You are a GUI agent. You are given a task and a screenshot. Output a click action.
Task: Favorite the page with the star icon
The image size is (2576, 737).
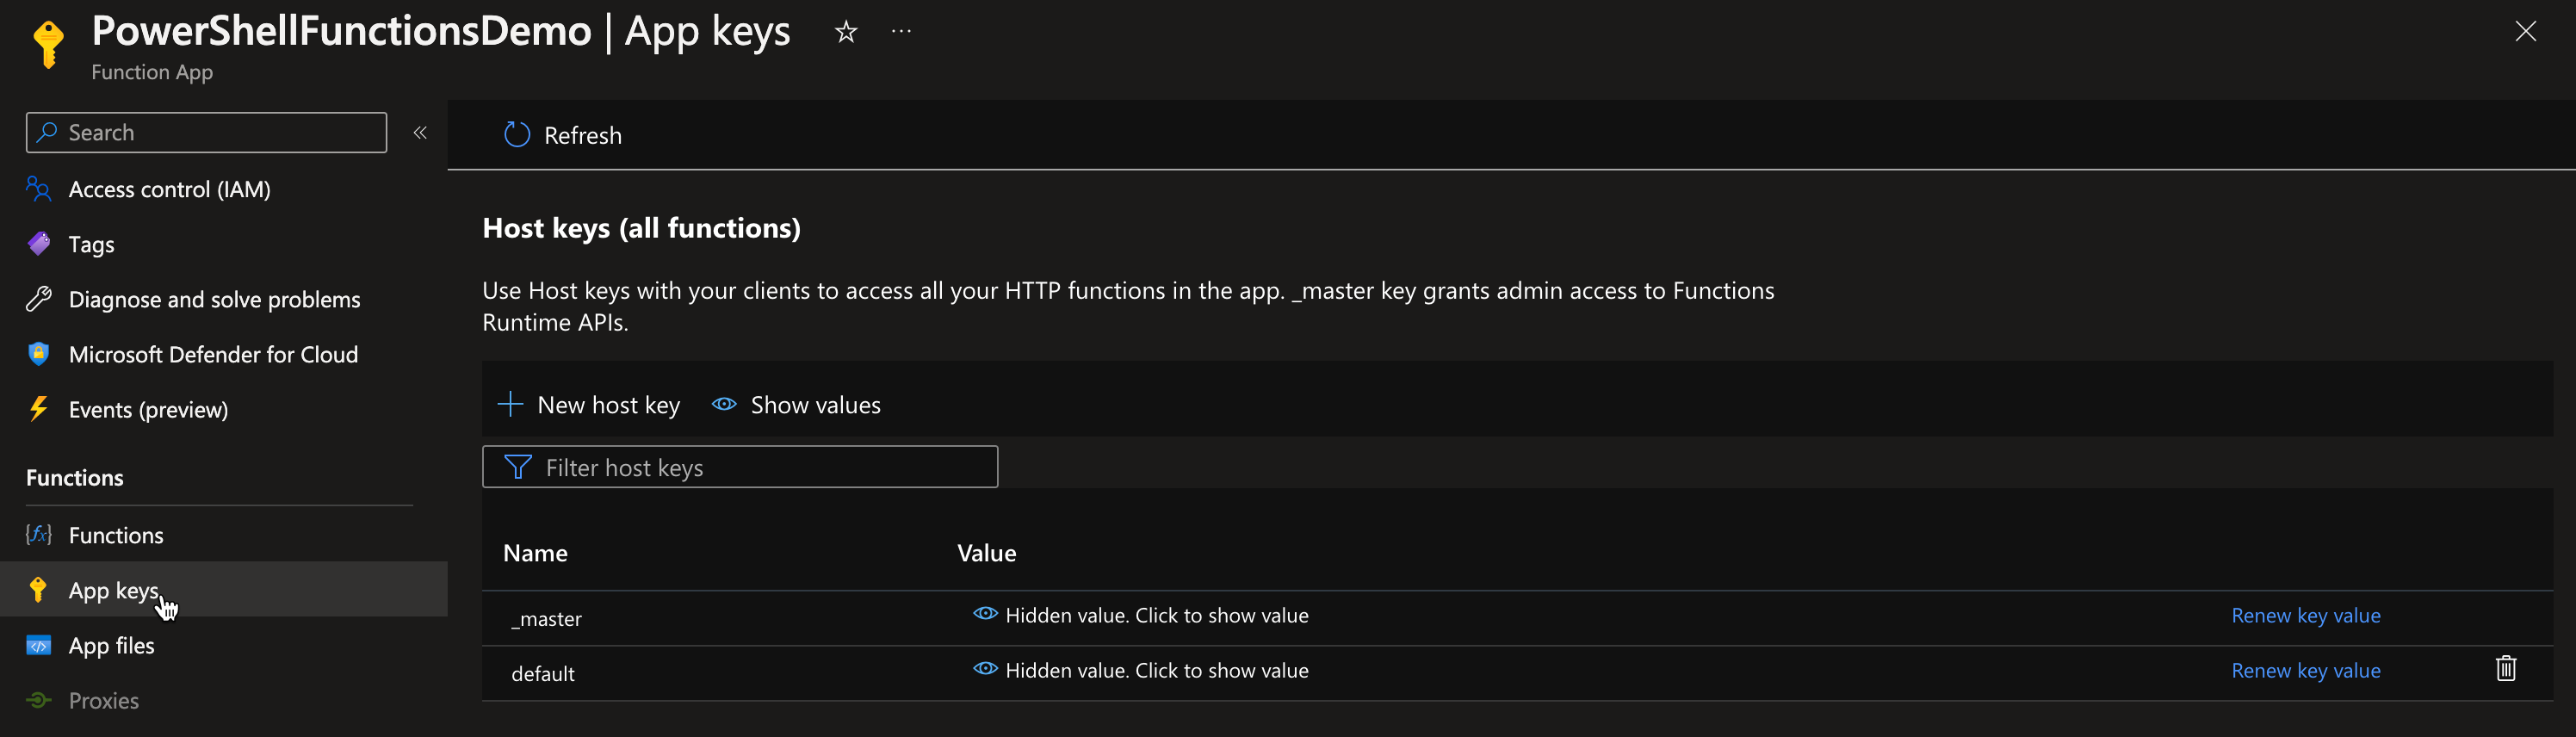(x=846, y=32)
